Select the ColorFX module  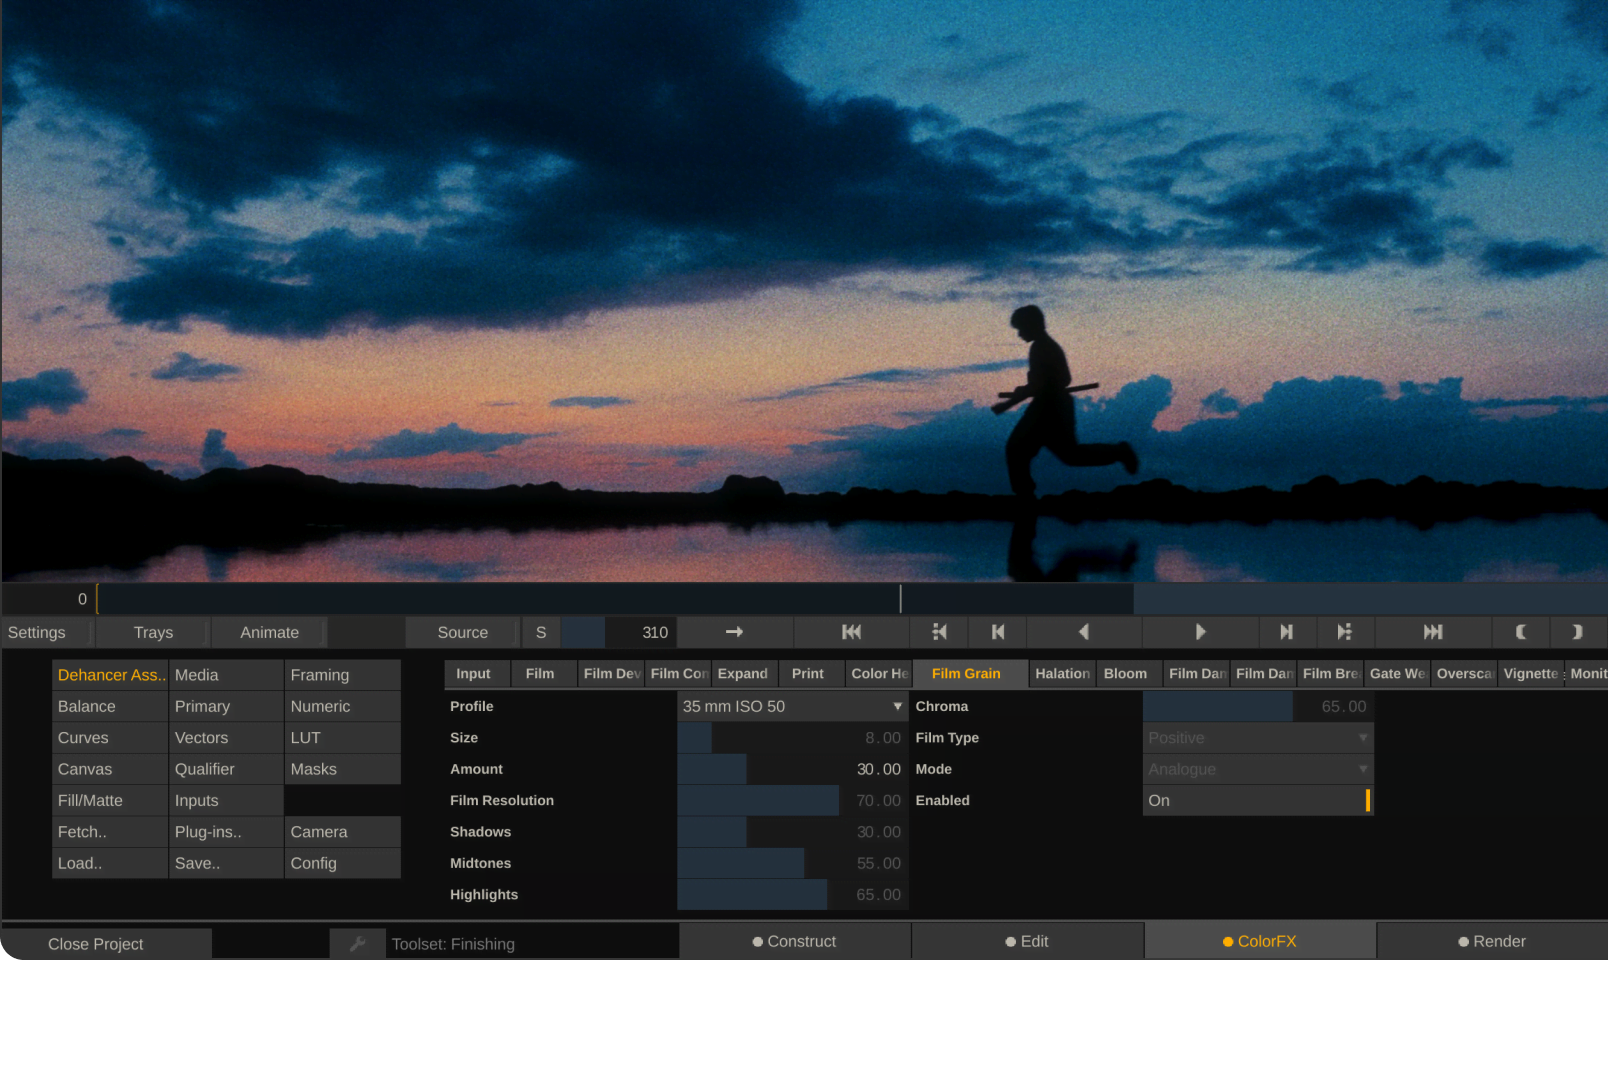(x=1260, y=941)
